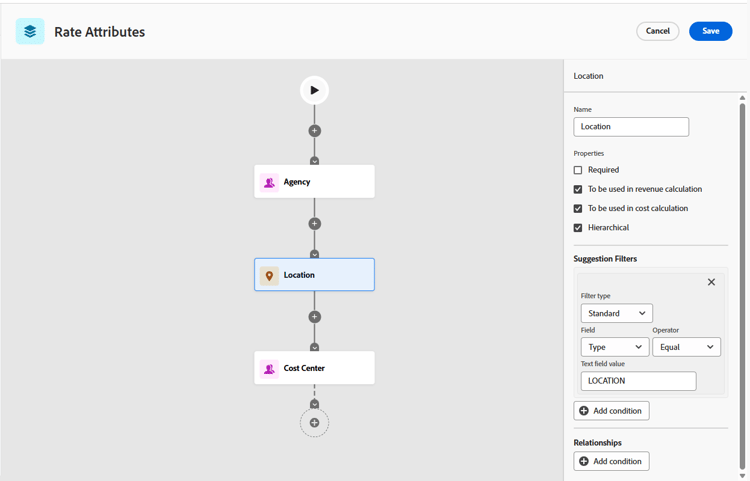Screen dimensions: 750x481
Task: Click the Text field value input
Action: pyautogui.click(x=638, y=381)
